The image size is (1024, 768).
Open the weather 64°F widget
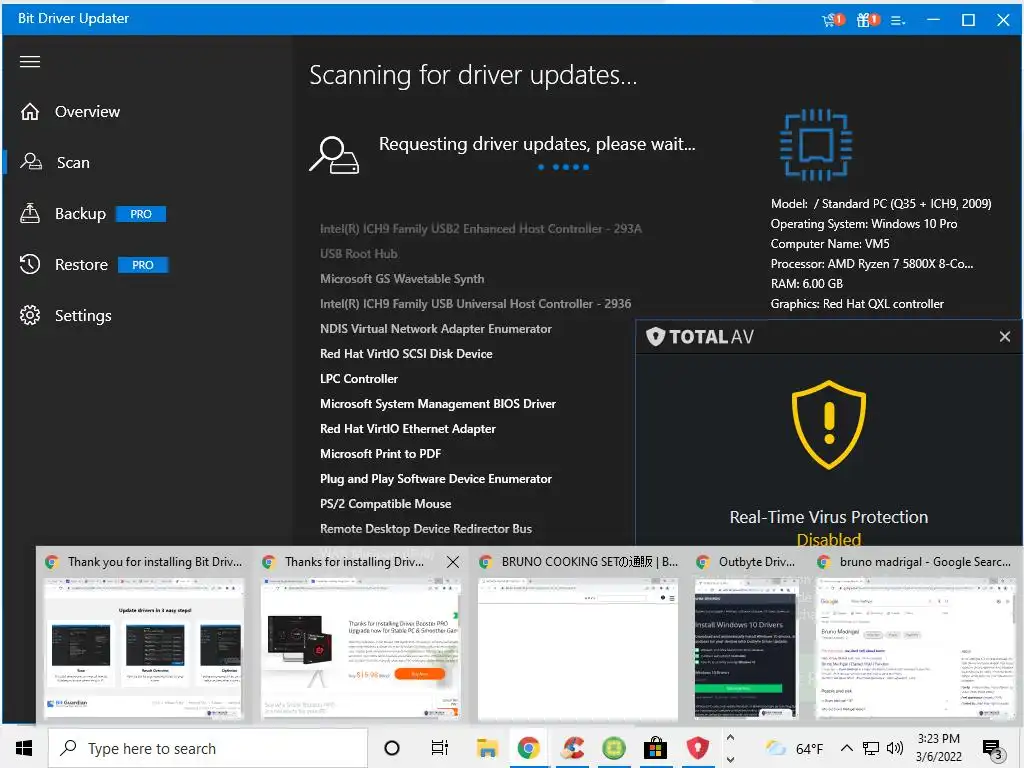[x=795, y=748]
